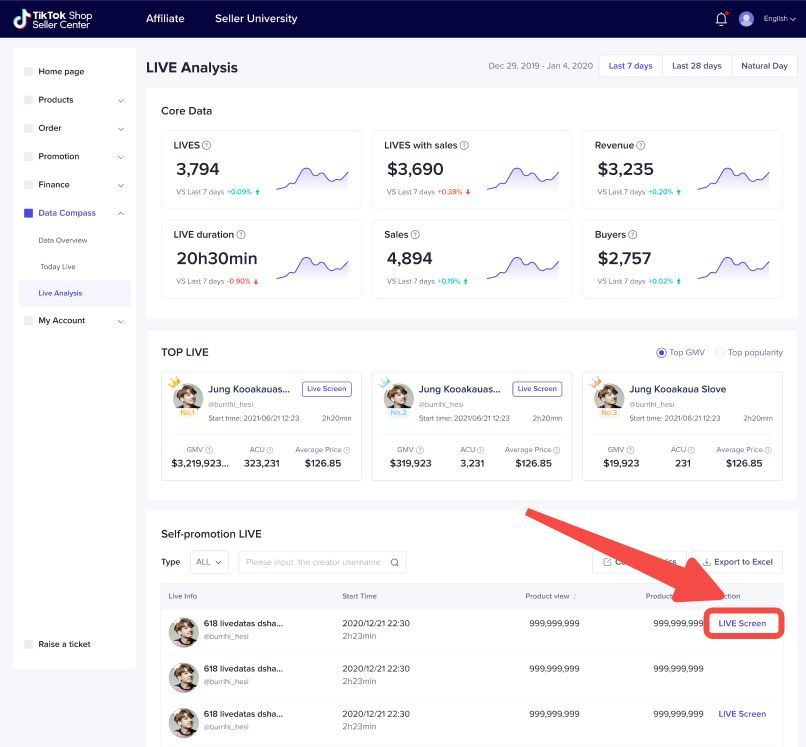806x747 pixels.
Task: Open the English language dropdown
Action: coord(778,19)
